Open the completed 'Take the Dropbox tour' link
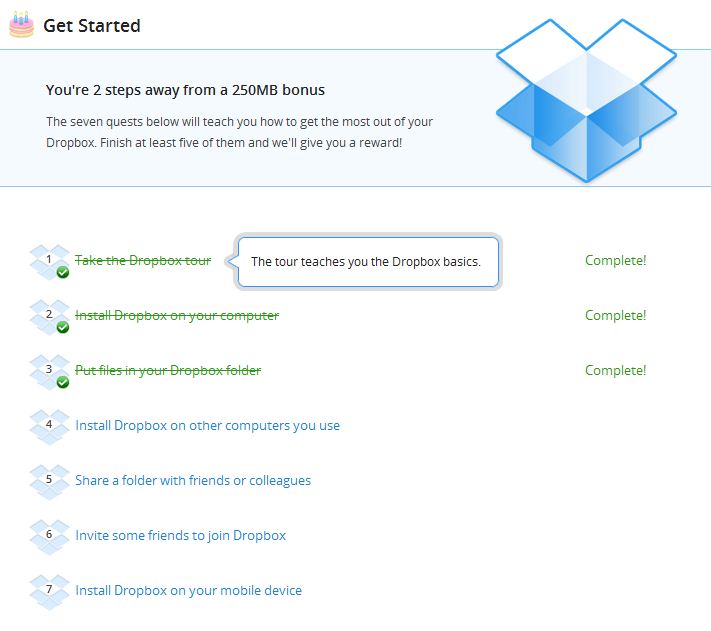 (x=143, y=260)
